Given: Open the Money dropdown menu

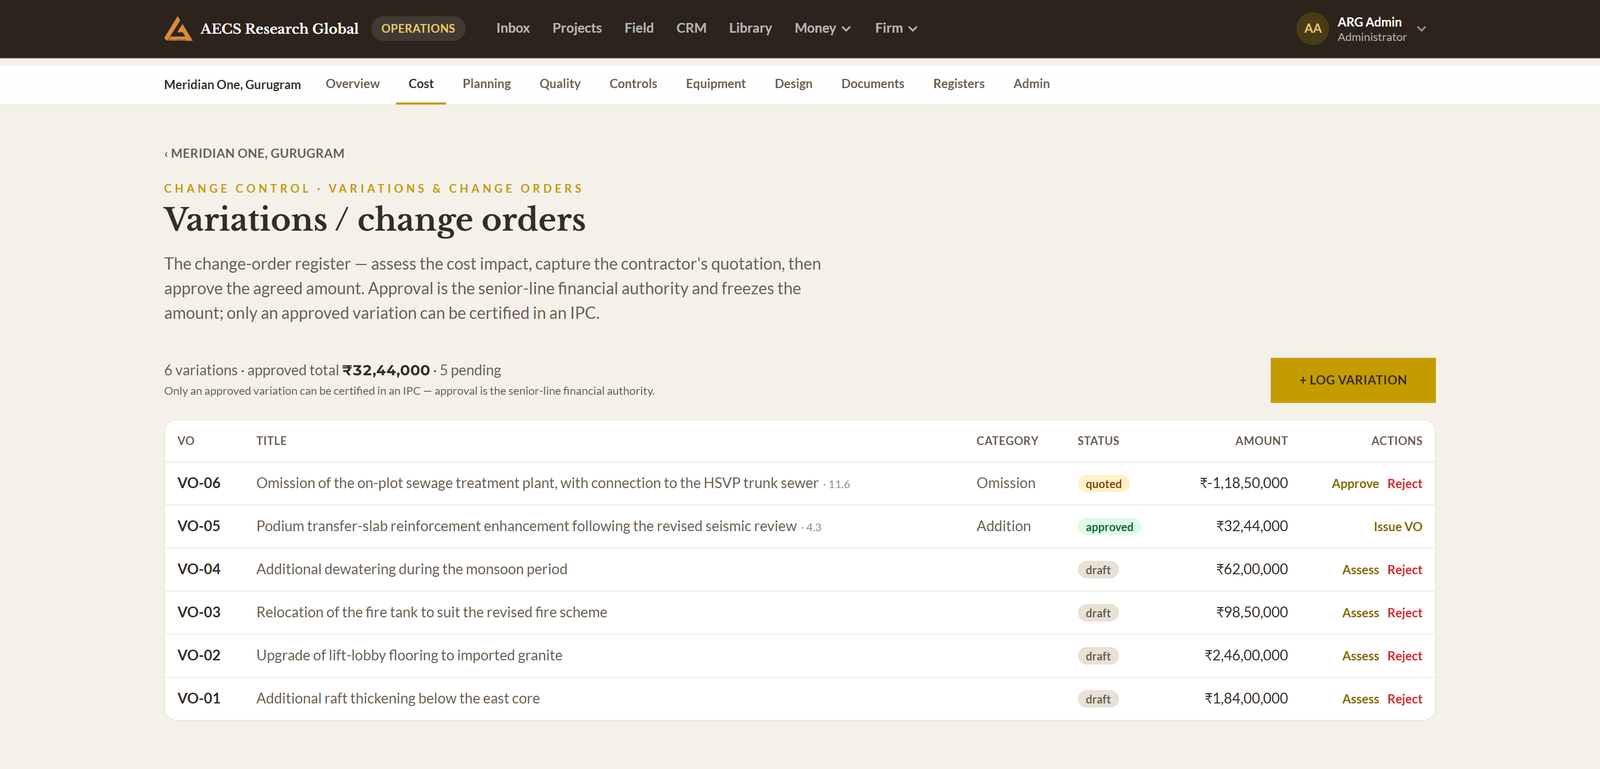Looking at the screenshot, I should pos(822,28).
